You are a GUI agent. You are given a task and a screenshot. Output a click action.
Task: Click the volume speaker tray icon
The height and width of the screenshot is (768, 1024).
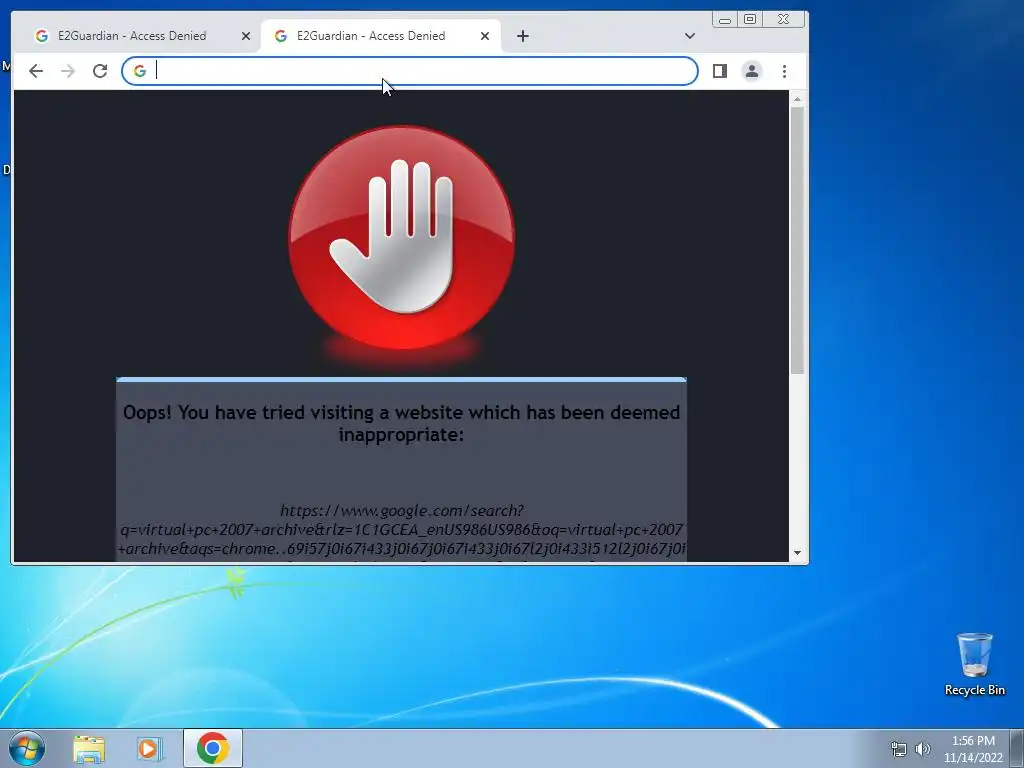click(922, 749)
